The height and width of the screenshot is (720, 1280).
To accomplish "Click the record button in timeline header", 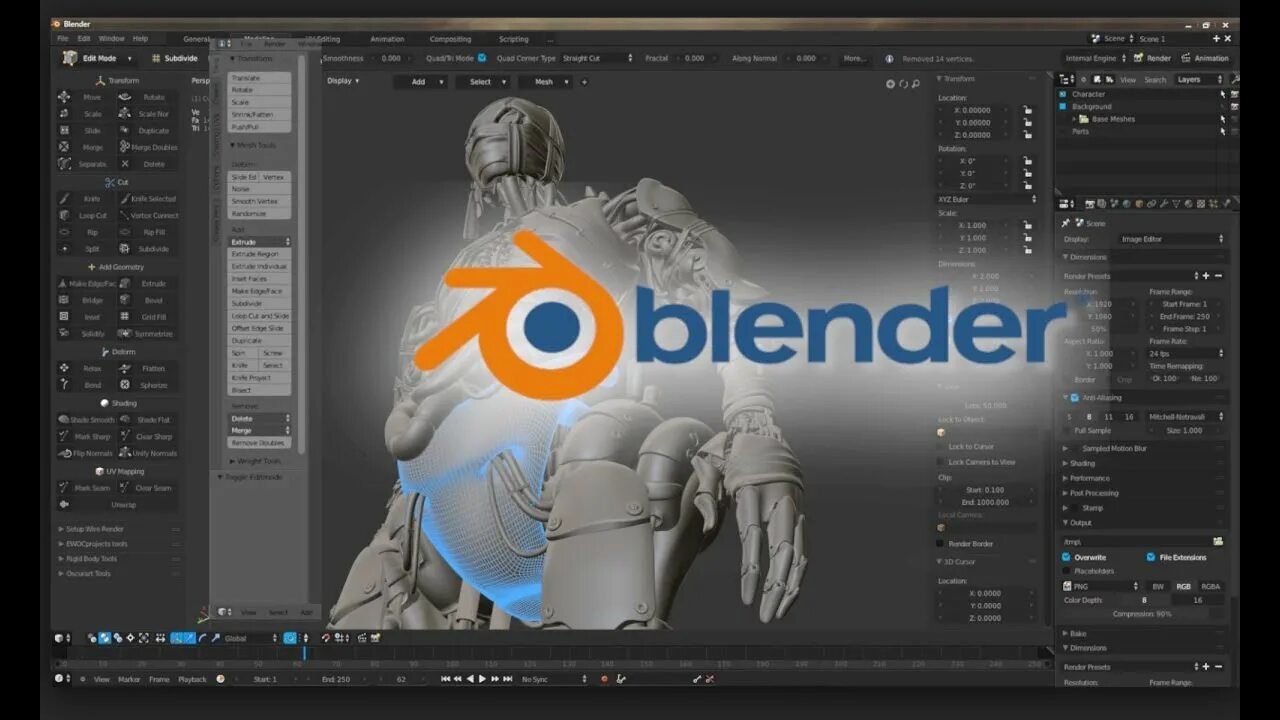I will click(604, 679).
